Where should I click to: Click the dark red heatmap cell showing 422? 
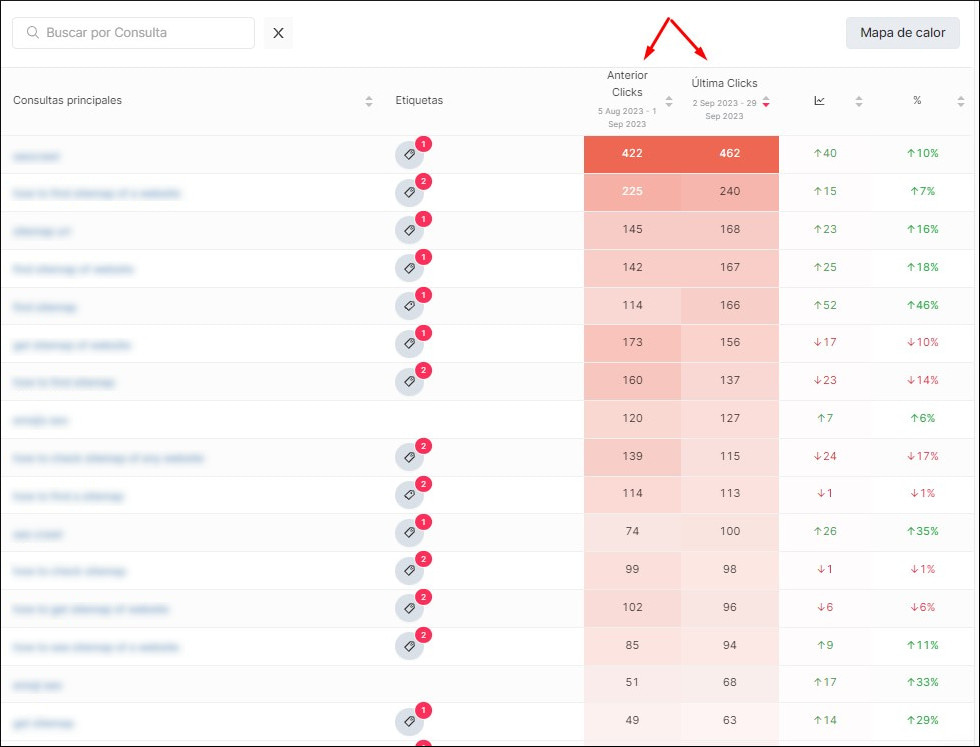coord(632,154)
